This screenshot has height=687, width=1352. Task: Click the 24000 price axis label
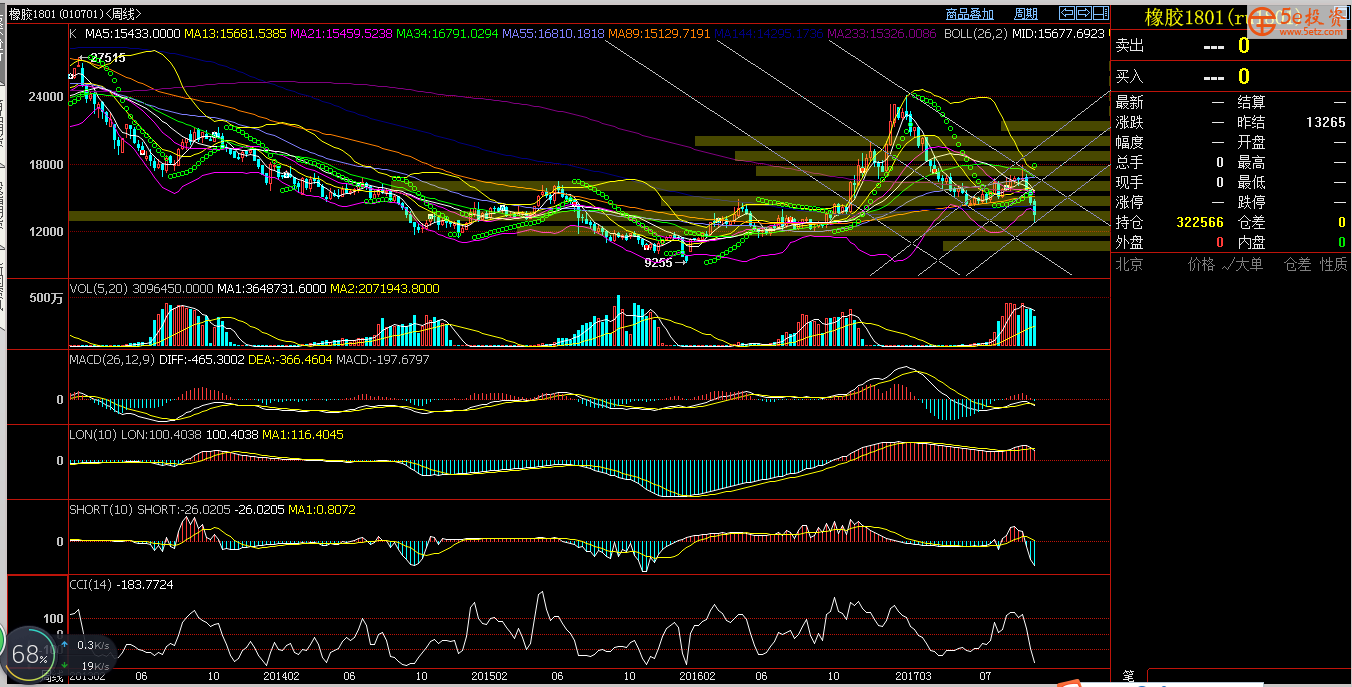[46, 97]
